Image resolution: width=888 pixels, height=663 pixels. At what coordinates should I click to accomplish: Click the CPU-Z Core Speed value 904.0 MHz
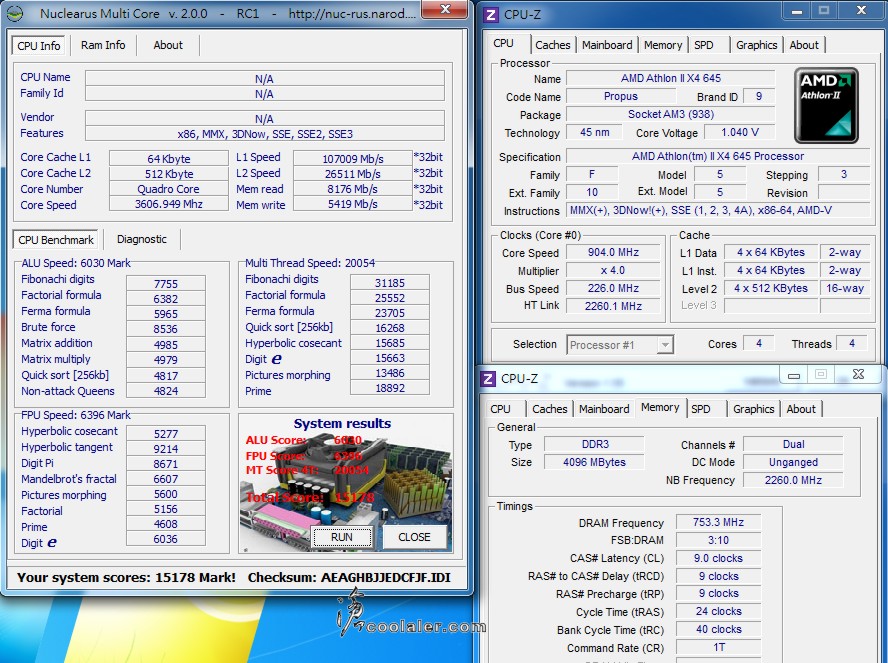tap(613, 253)
